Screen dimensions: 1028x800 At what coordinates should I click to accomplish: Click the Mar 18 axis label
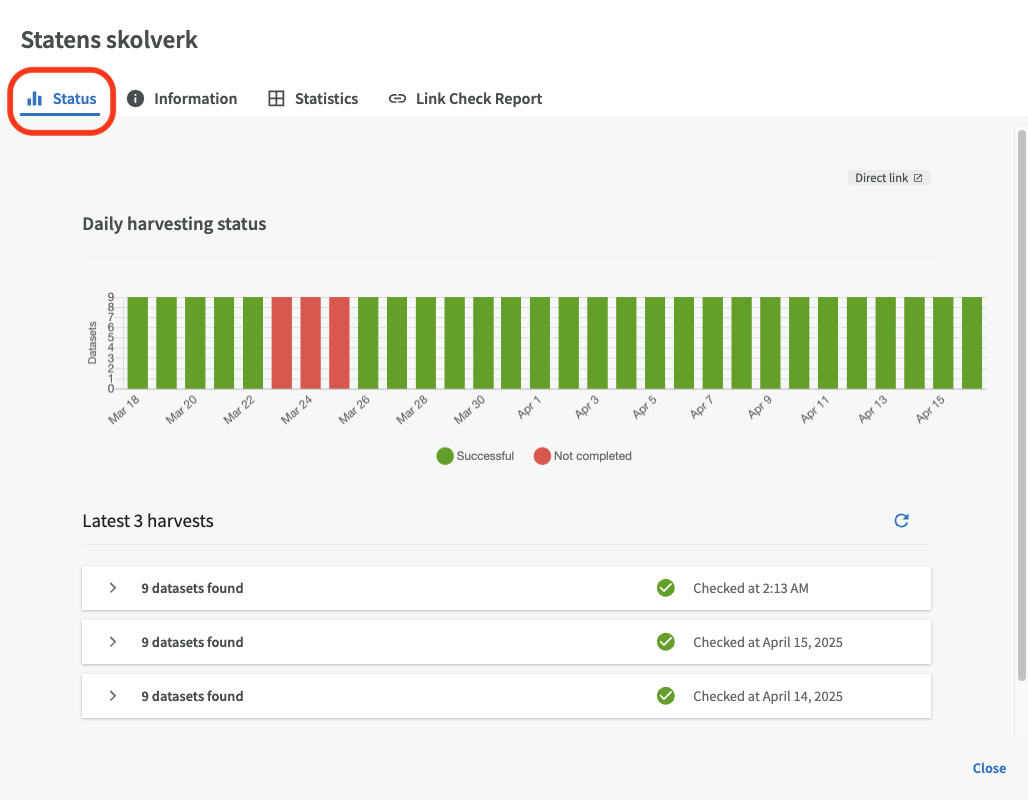(124, 410)
